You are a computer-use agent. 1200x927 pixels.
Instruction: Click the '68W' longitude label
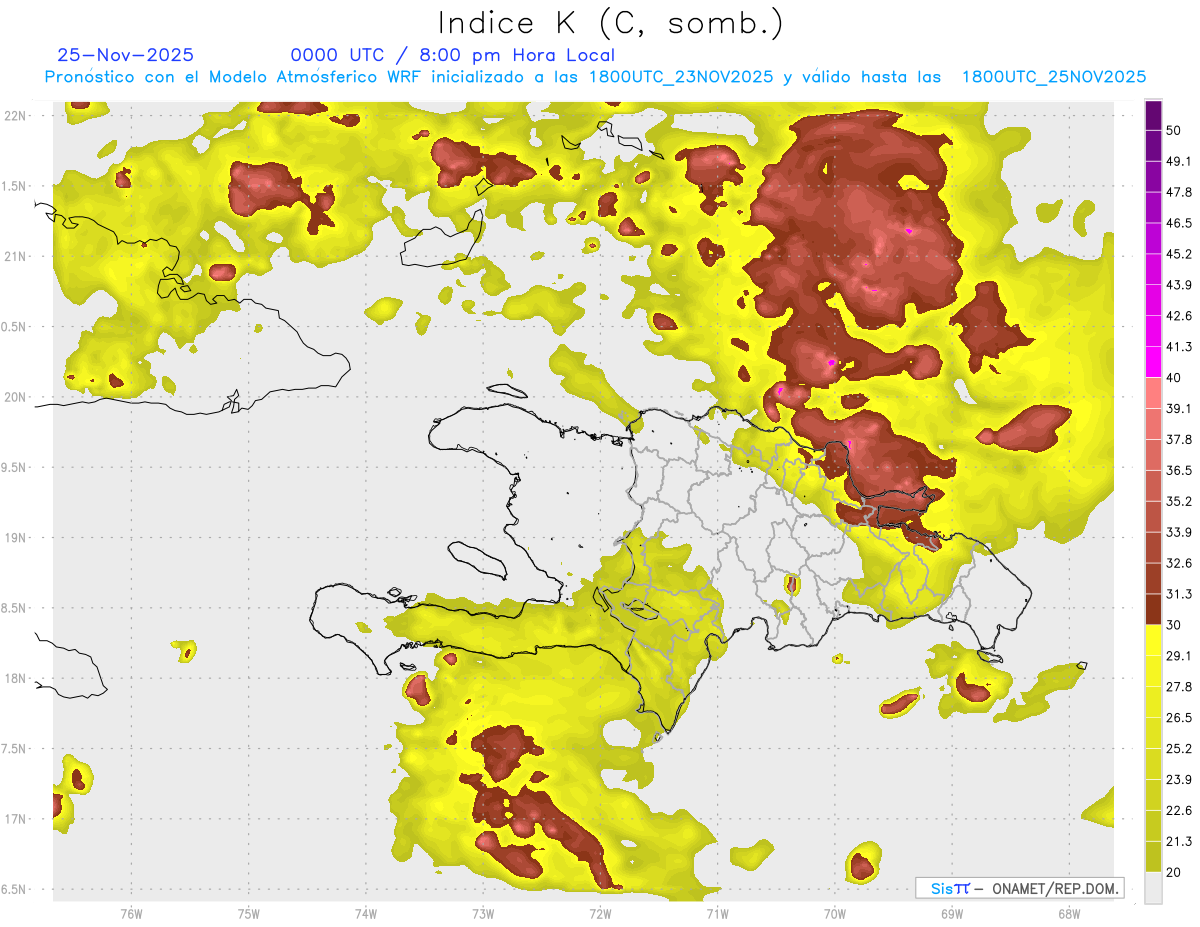pyautogui.click(x=1069, y=914)
